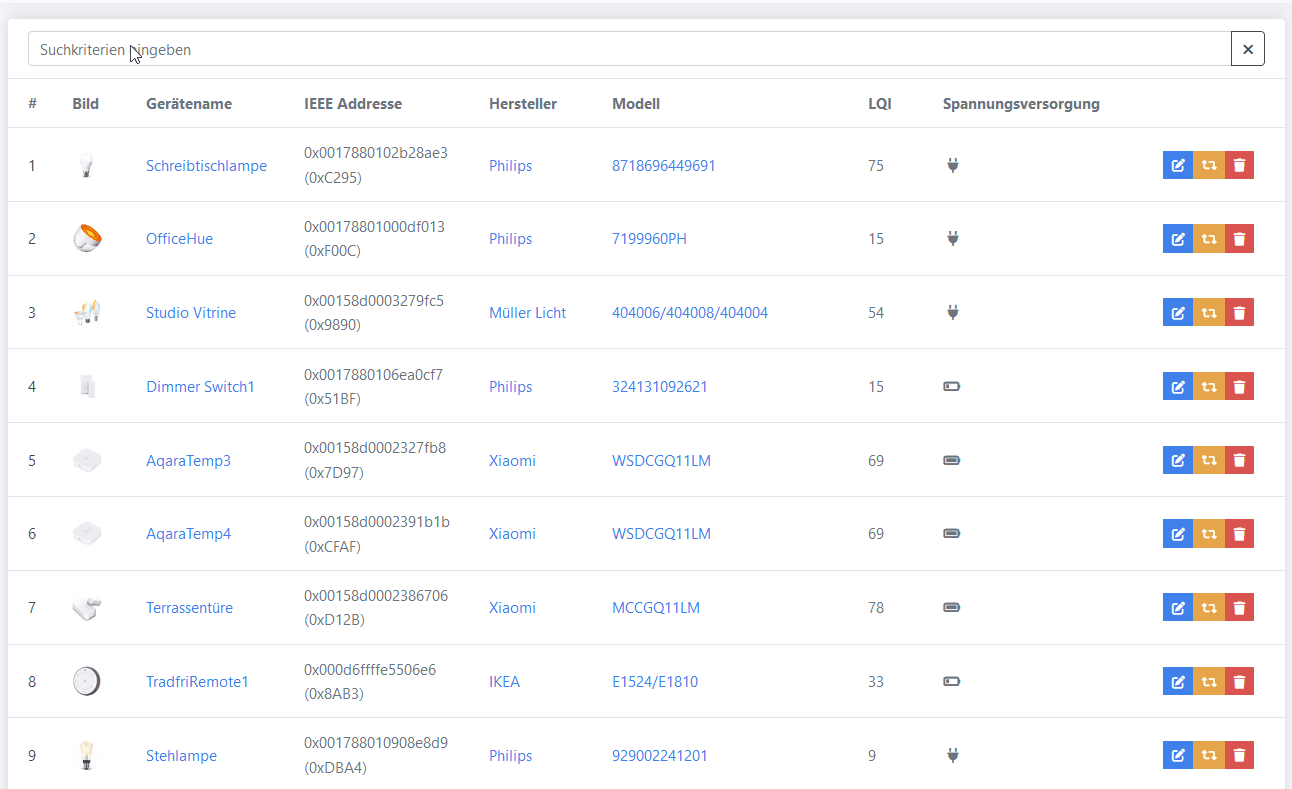Viewport: 1292px width, 789px height.
Task: Open the edit icon for Dimmer Switch1
Action: [1178, 386]
